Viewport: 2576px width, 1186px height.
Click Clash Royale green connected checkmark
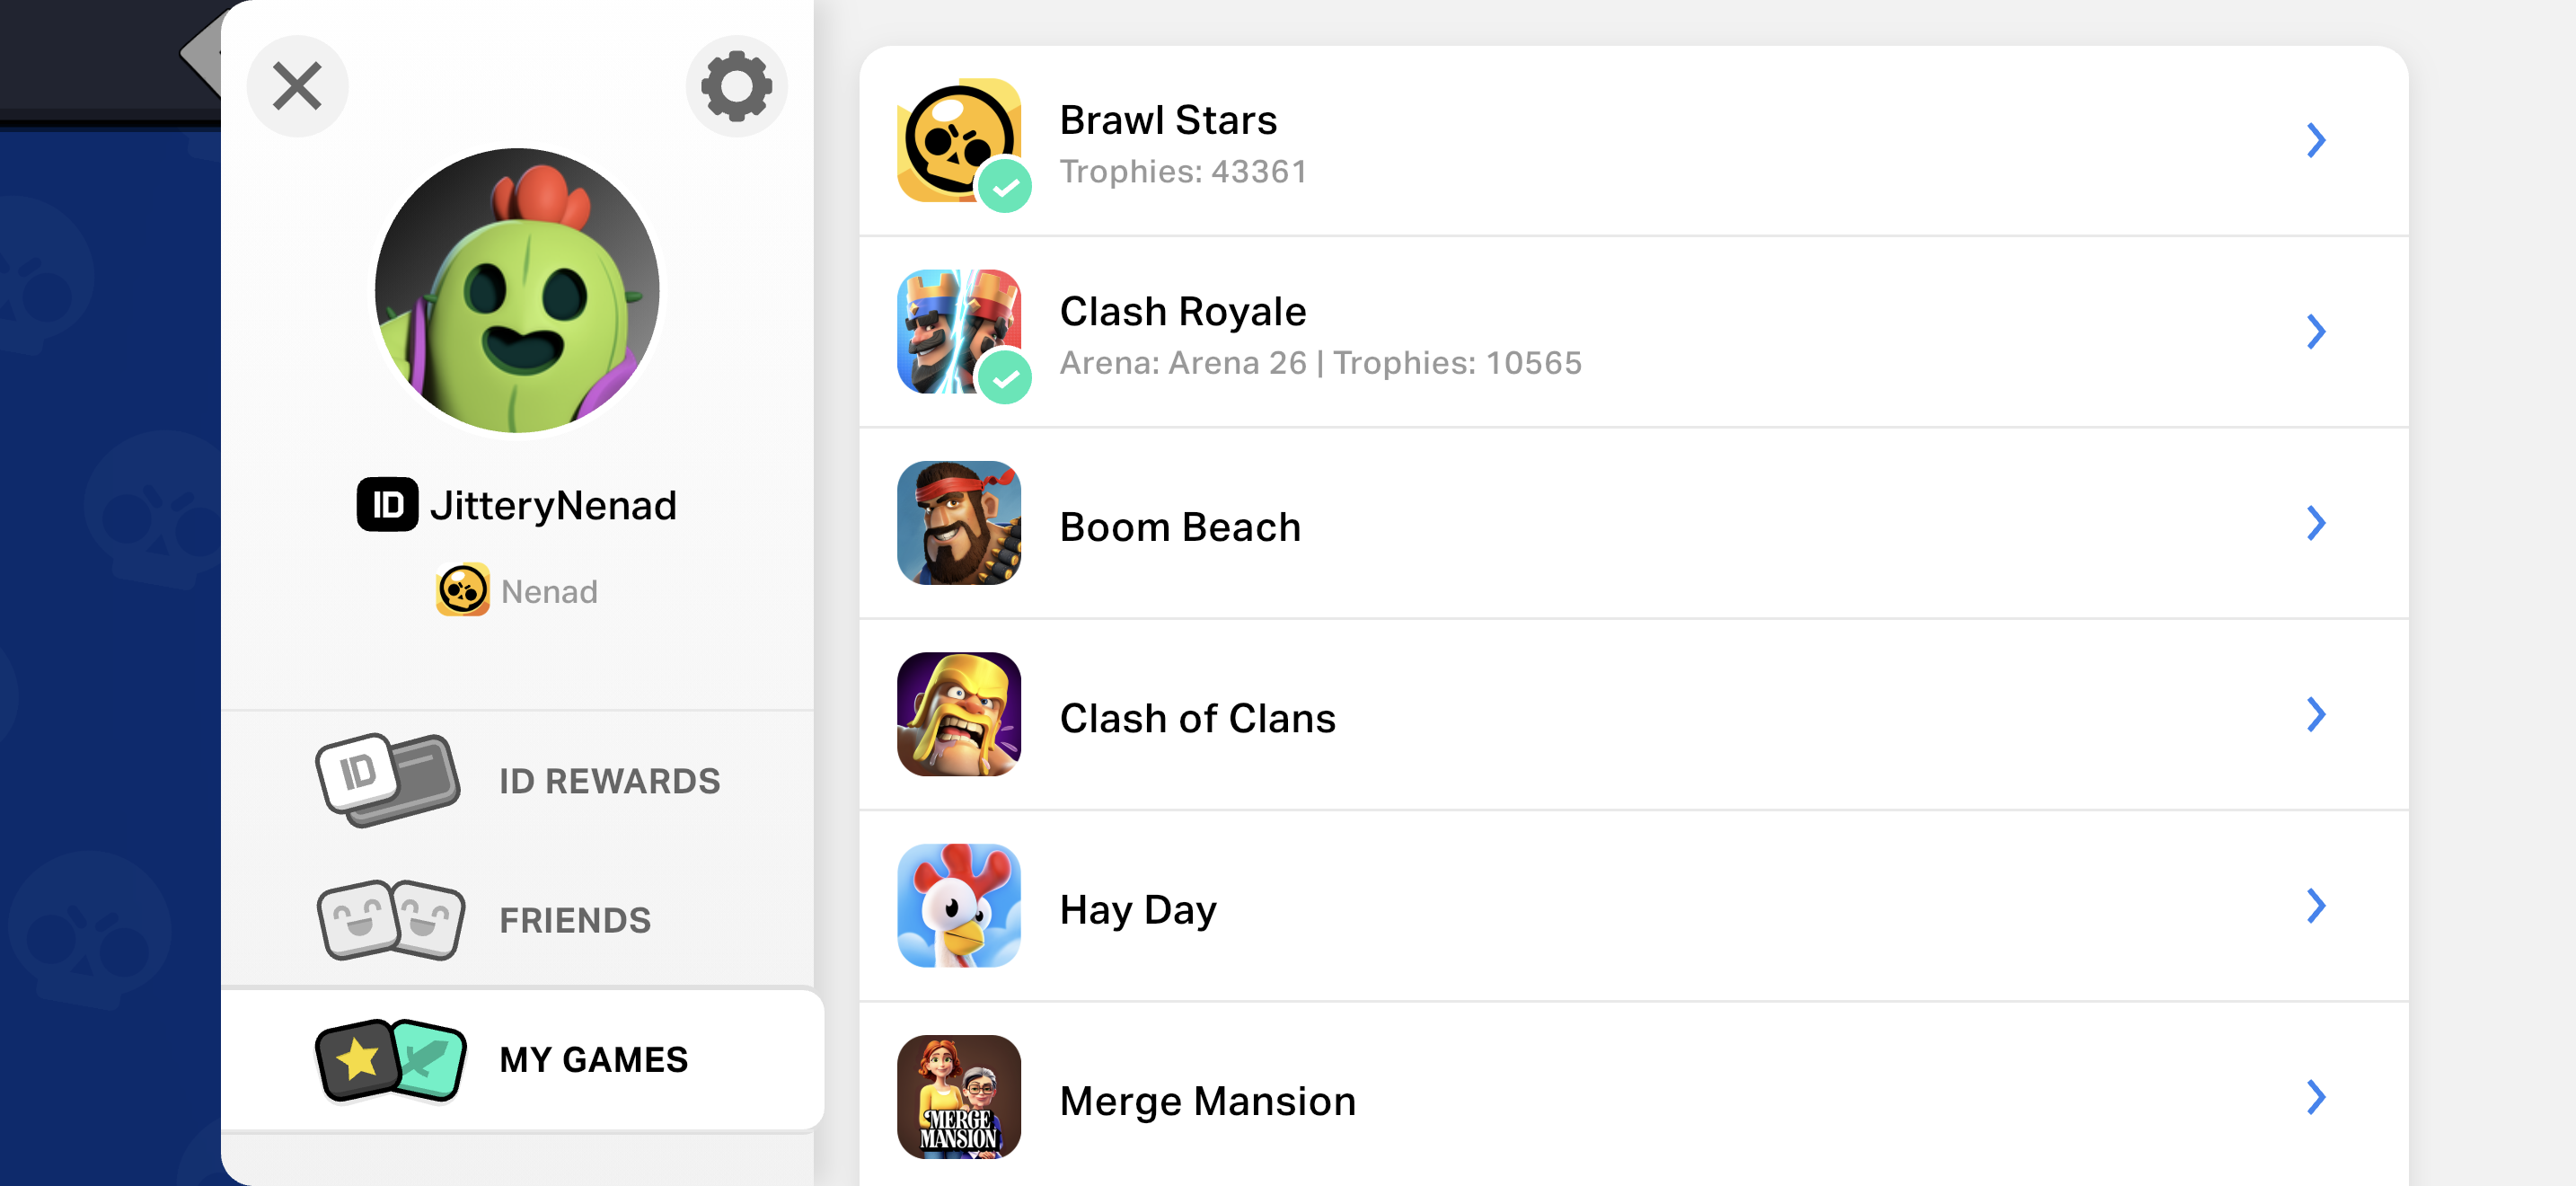pos(1004,378)
